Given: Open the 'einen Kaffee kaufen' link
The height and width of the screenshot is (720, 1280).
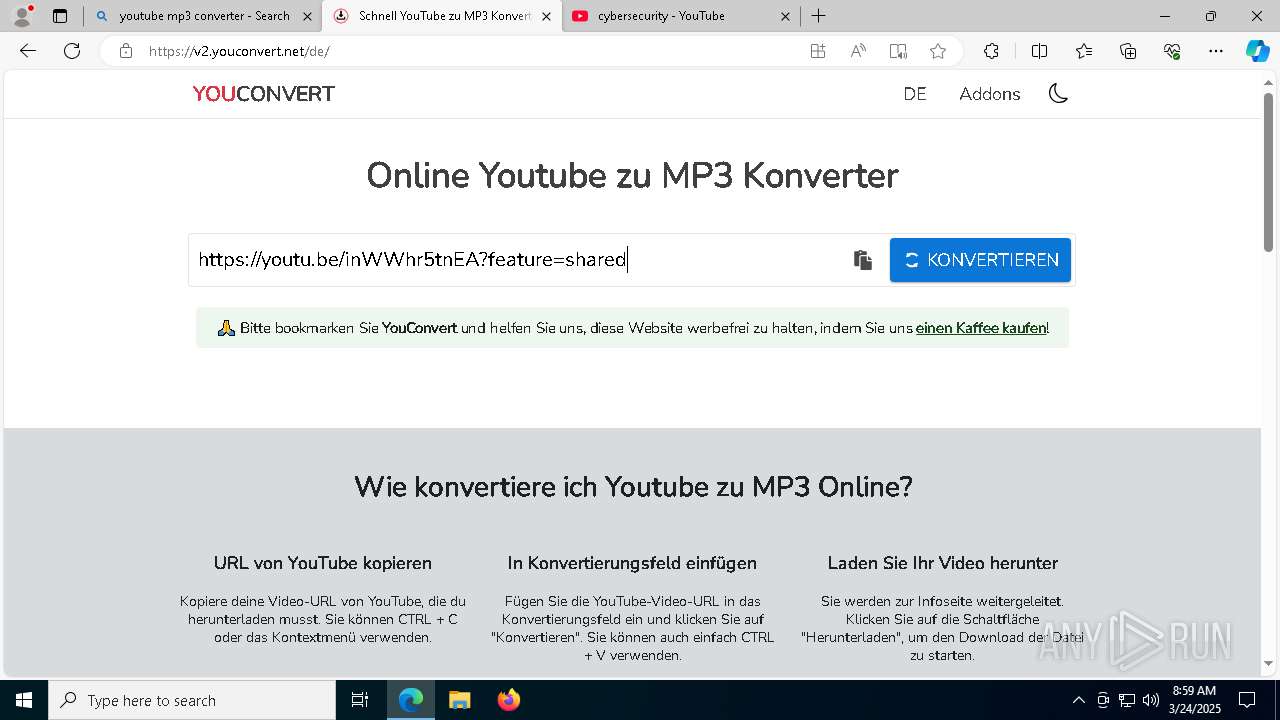Looking at the screenshot, I should tap(980, 328).
